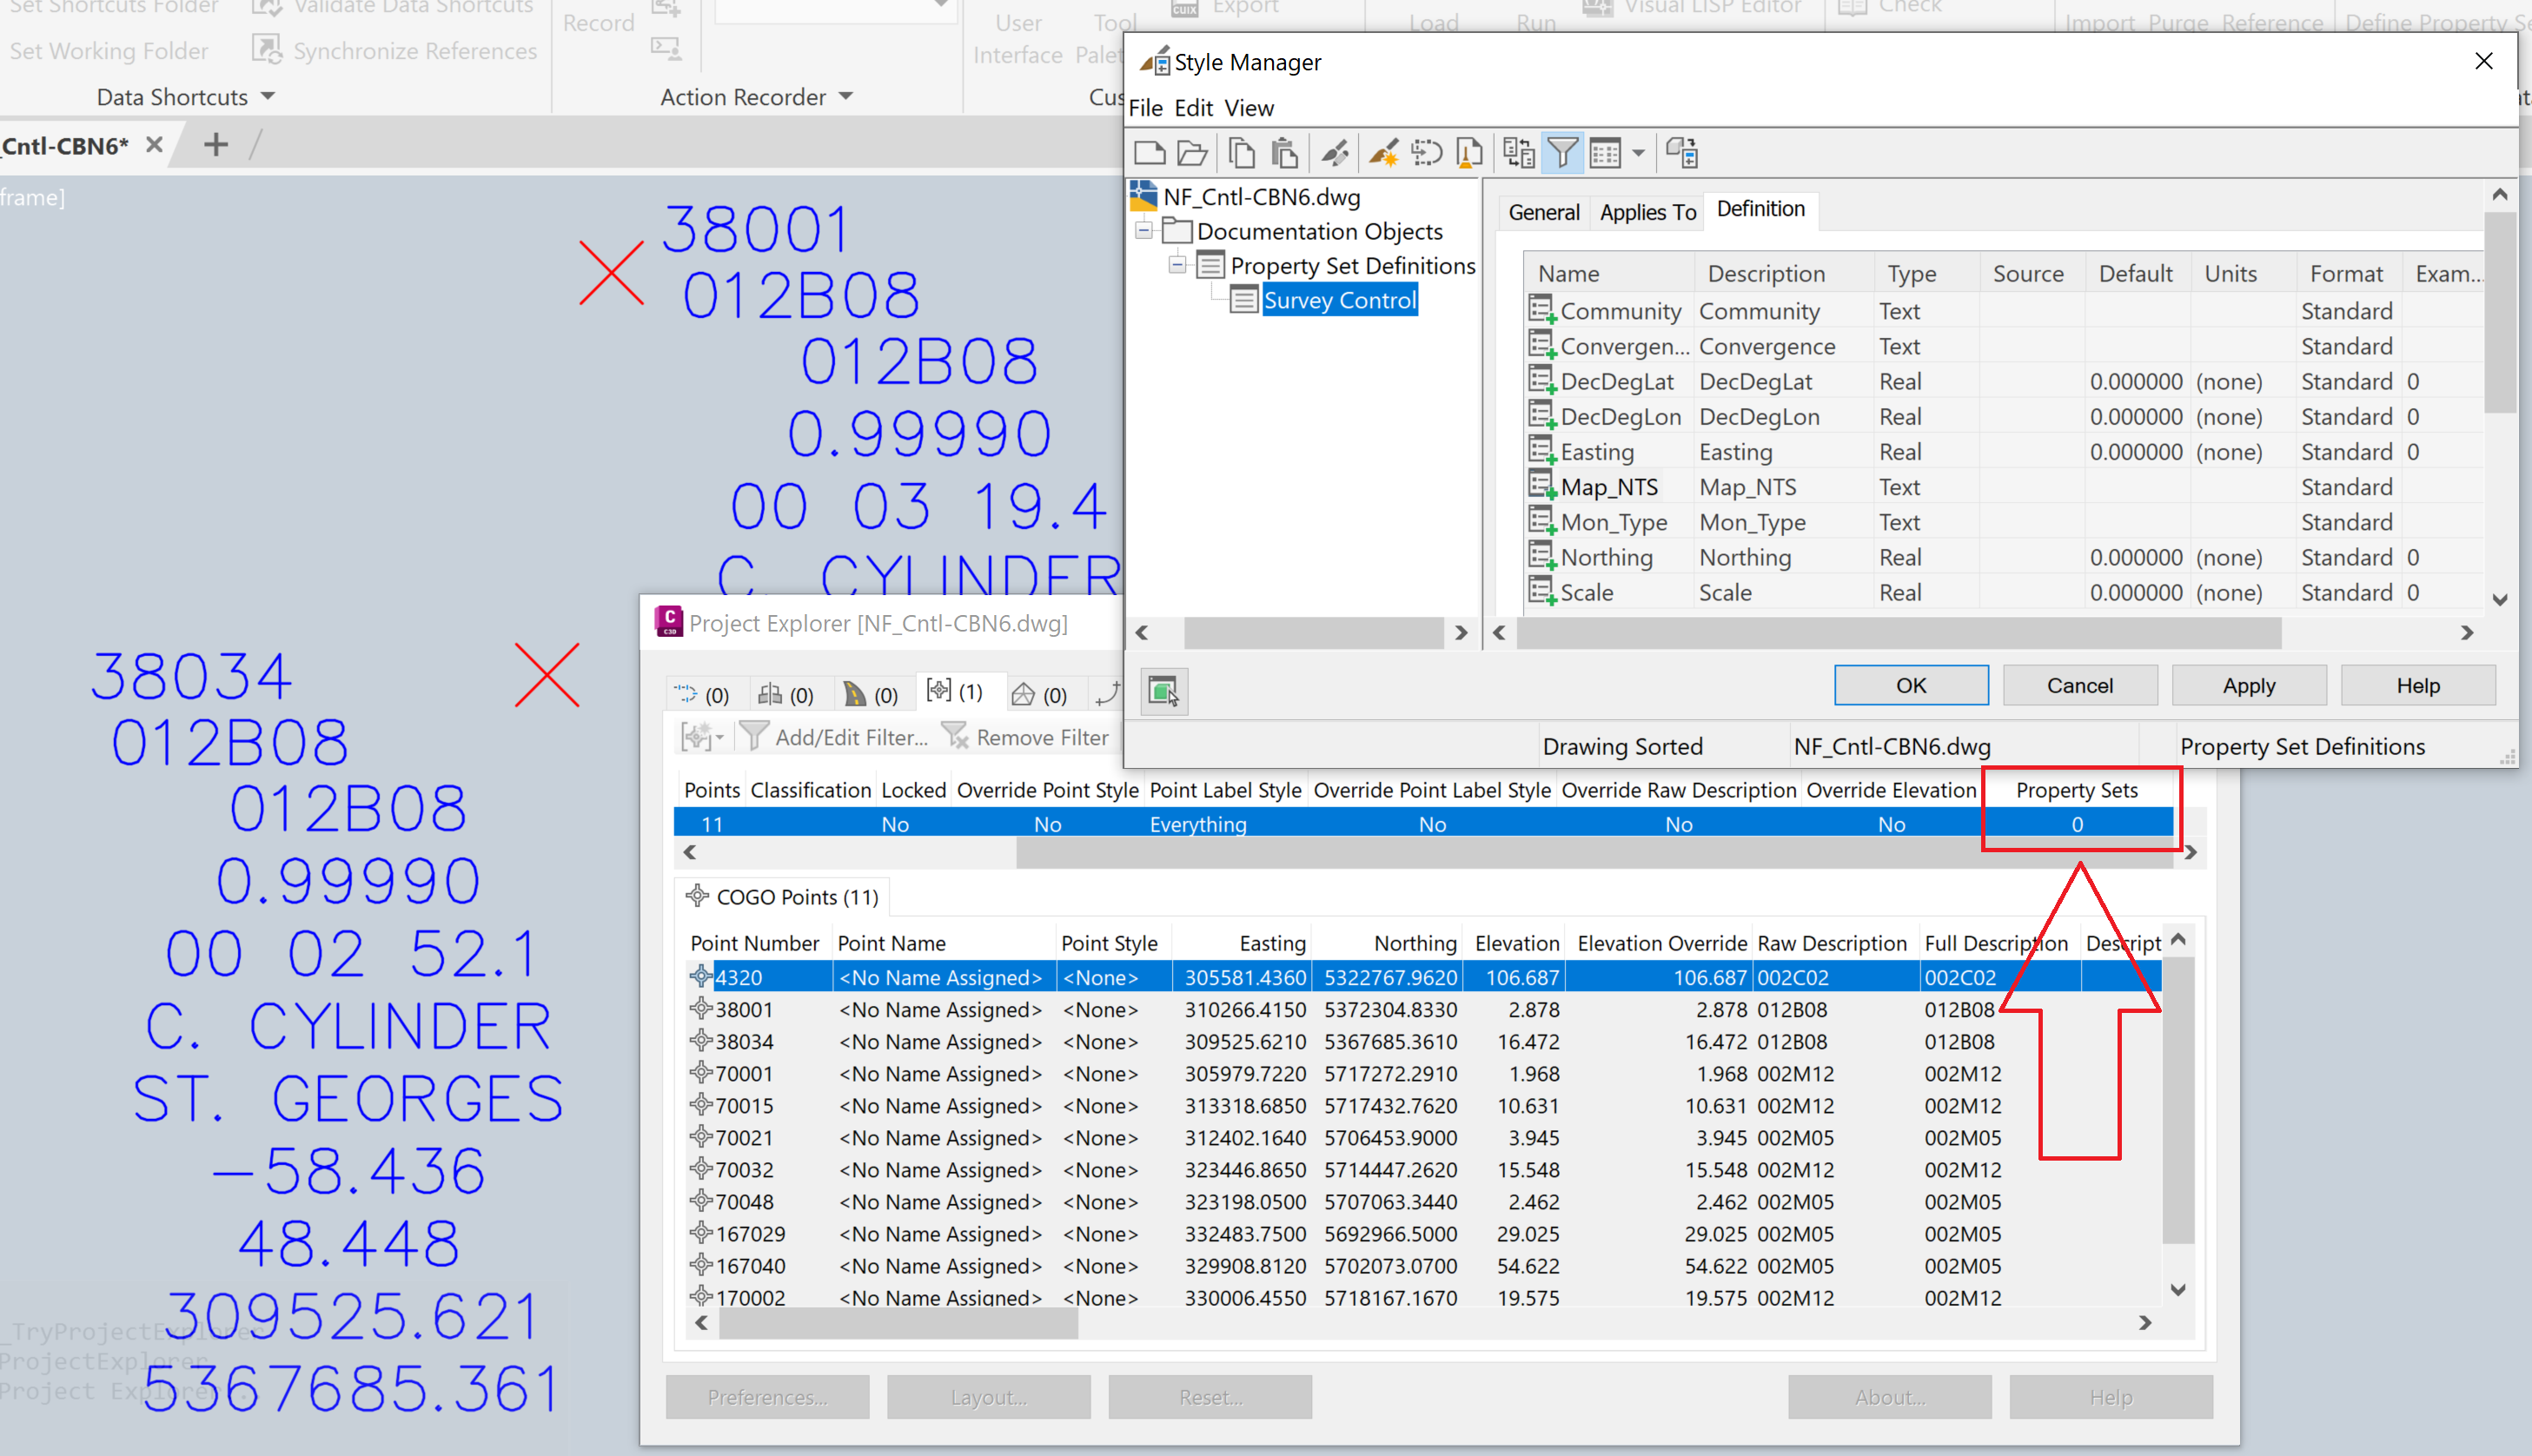Screen dimensions: 2532x1456
Task: Select the Synchronize References icon
Action: 267,49
